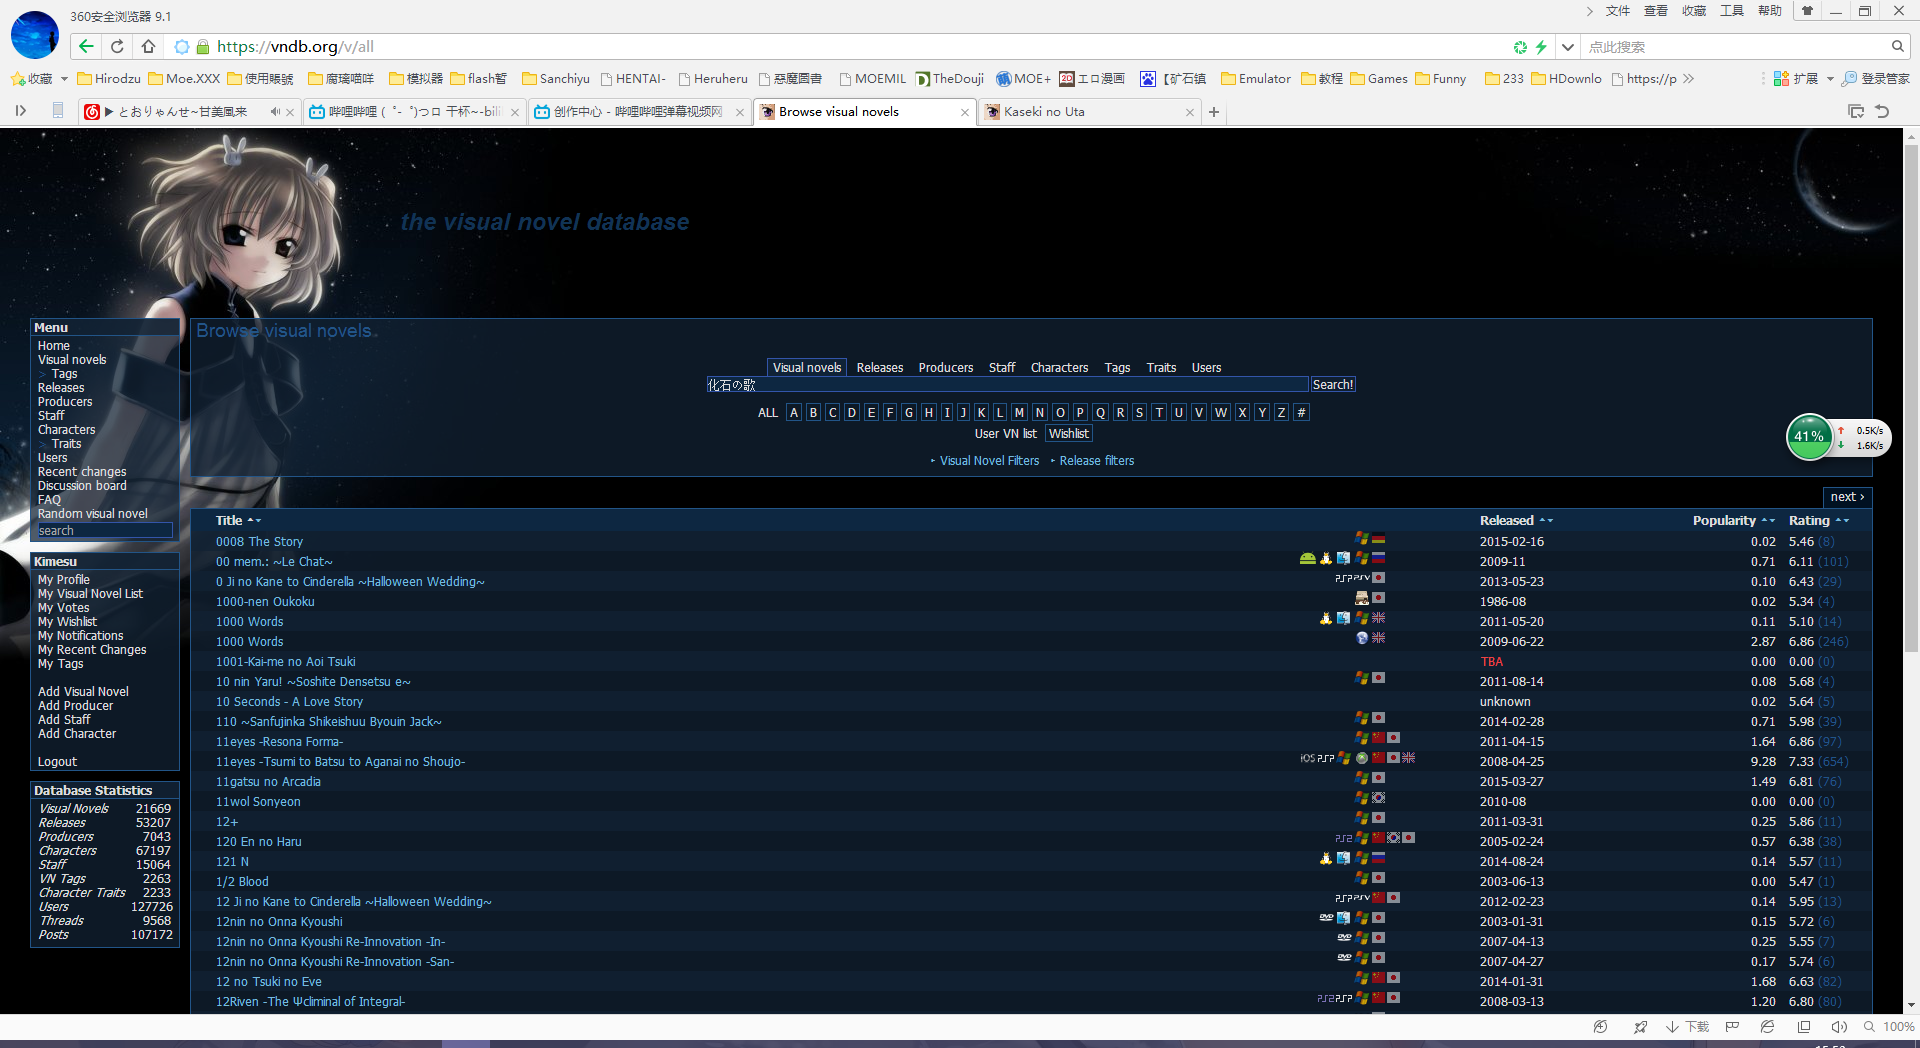Focus the visual novel search field
This screenshot has height=1048, width=1920.
pyautogui.click(x=1007, y=385)
